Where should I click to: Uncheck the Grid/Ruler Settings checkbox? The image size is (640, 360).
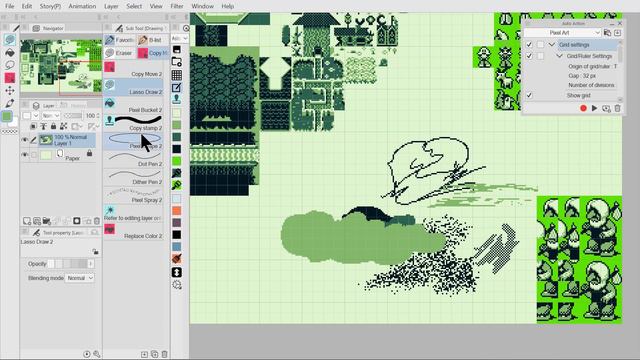[x=529, y=56]
